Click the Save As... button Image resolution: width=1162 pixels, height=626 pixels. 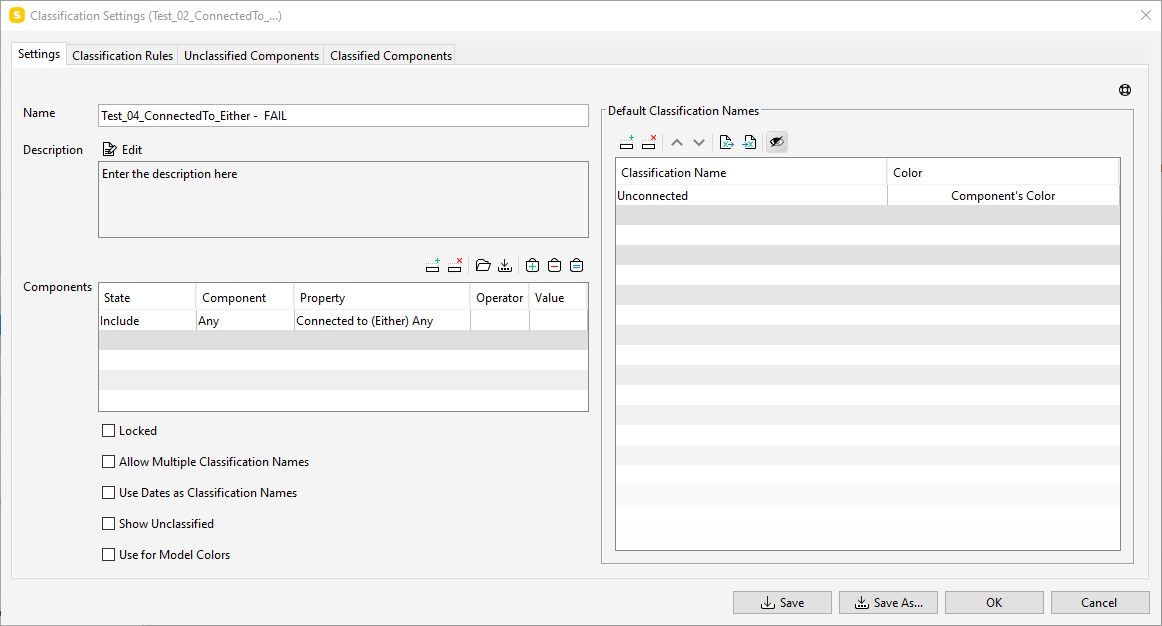889,602
